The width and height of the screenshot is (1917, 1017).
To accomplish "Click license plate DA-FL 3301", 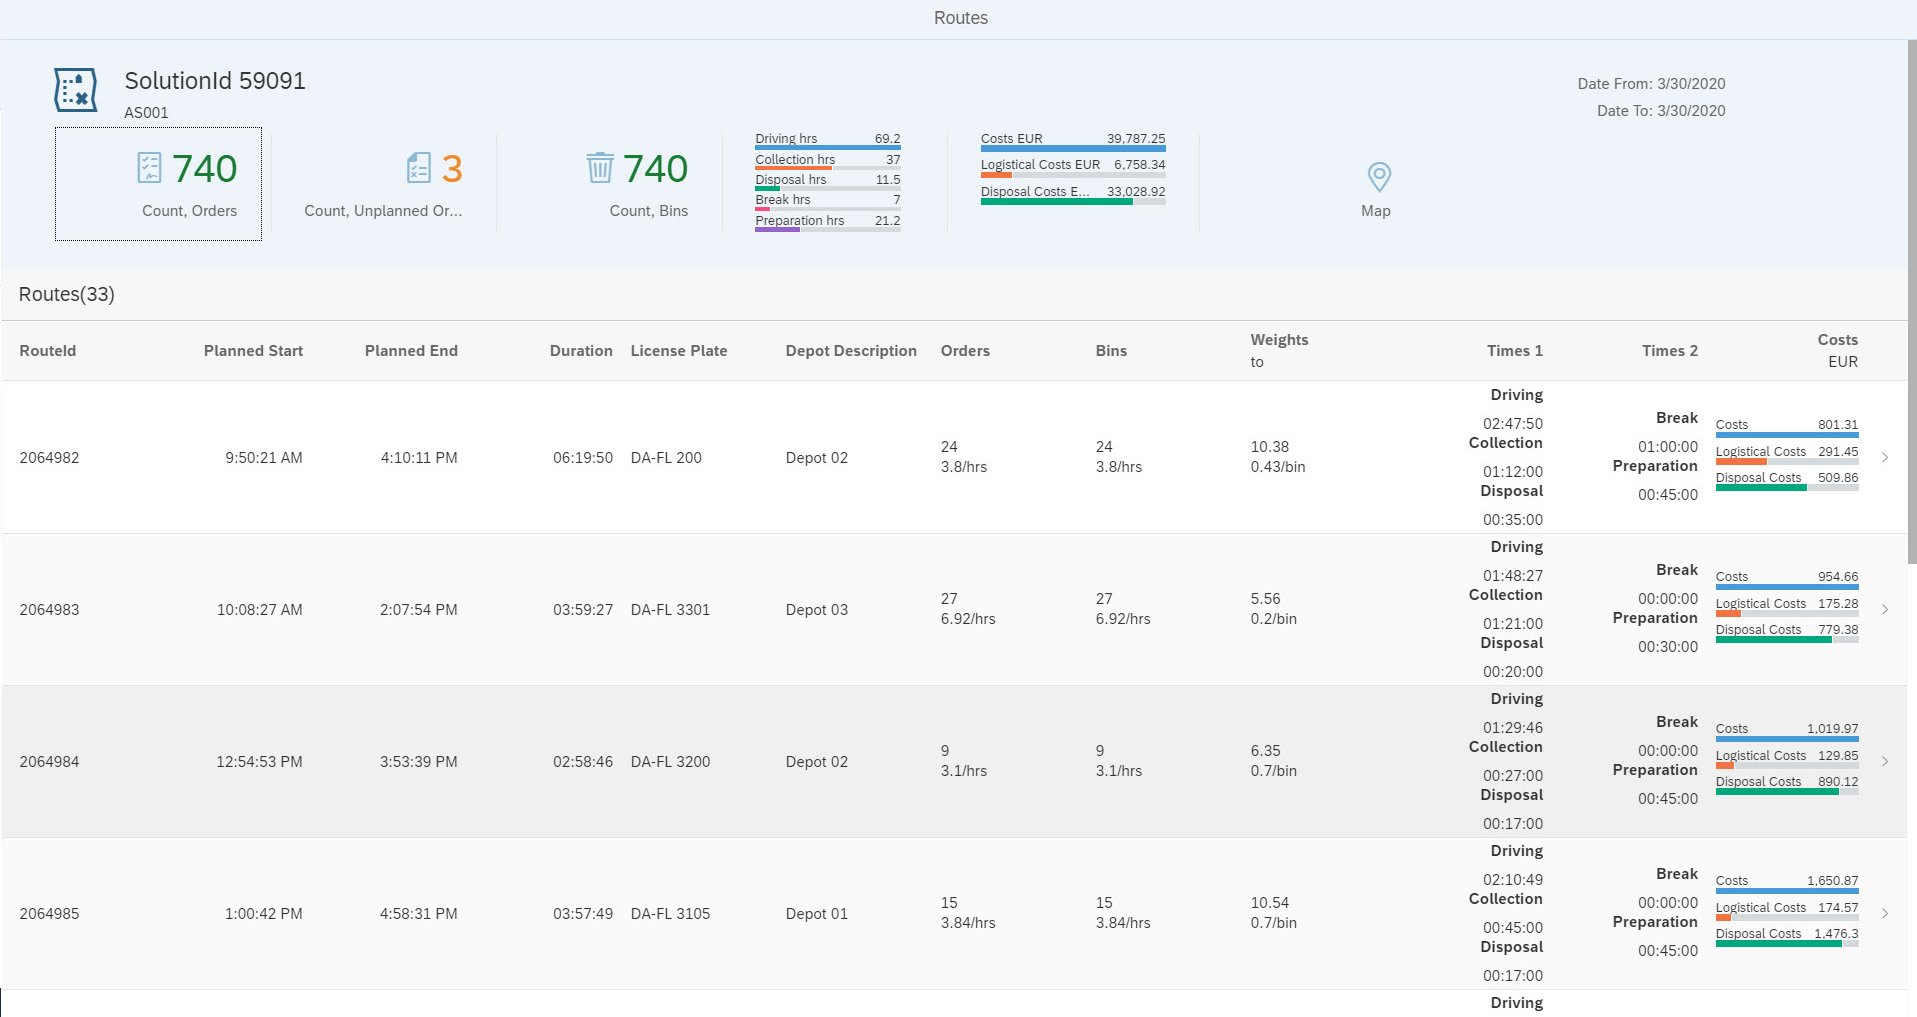I will [x=670, y=610].
